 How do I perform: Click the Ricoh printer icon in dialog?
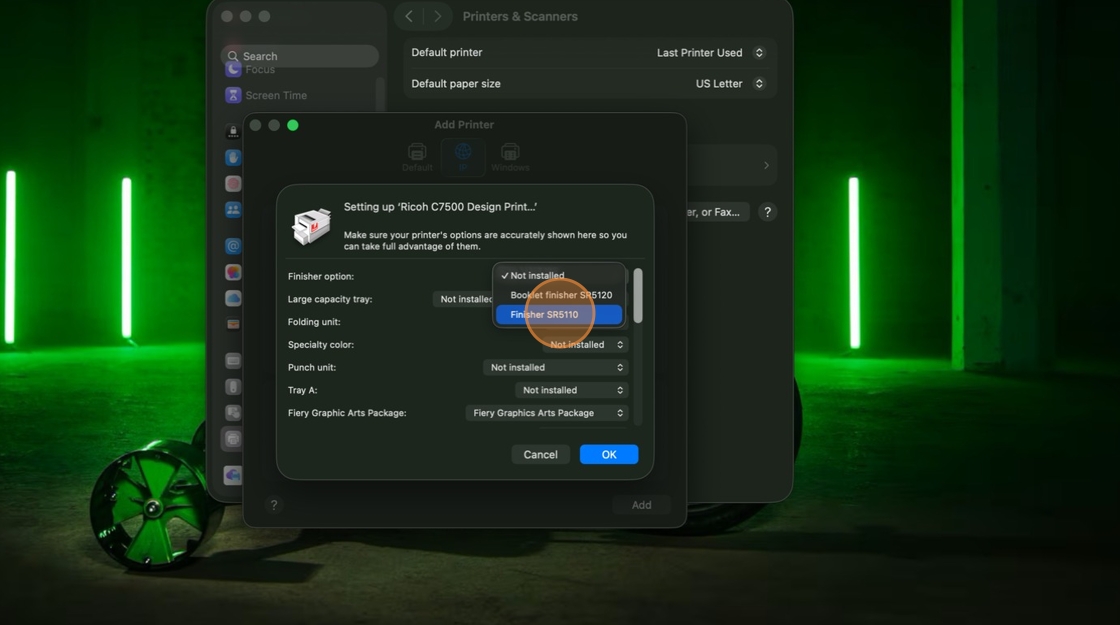tap(311, 226)
